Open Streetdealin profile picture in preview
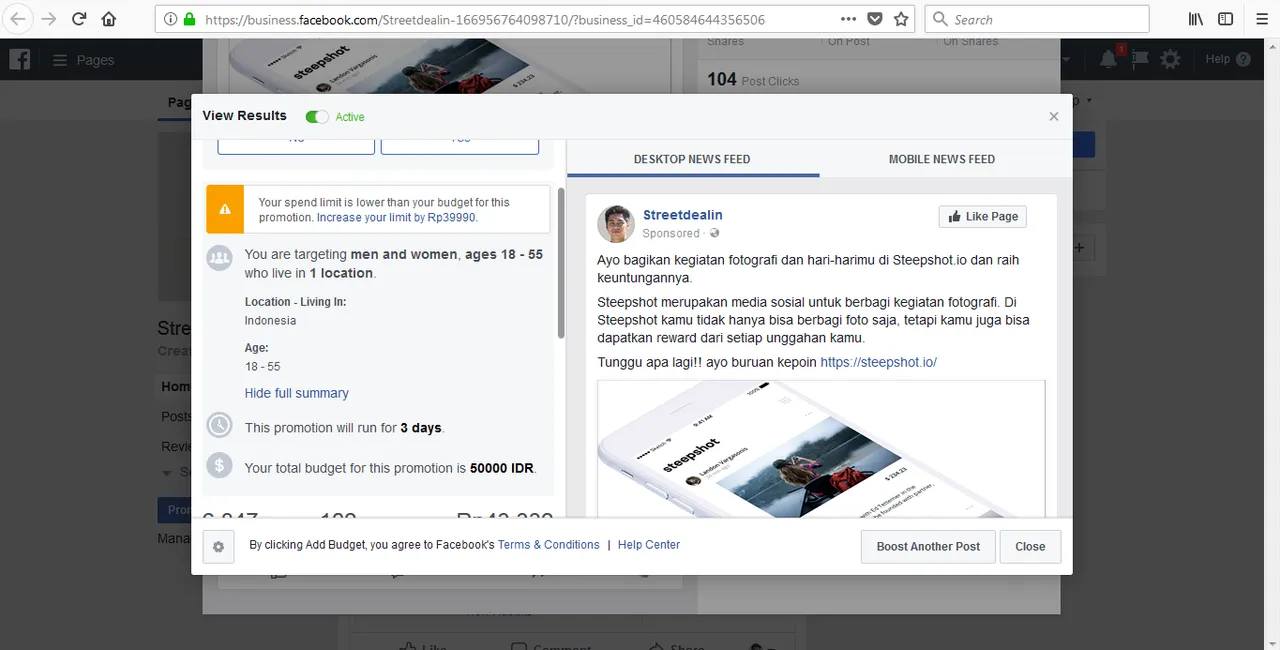 [616, 224]
